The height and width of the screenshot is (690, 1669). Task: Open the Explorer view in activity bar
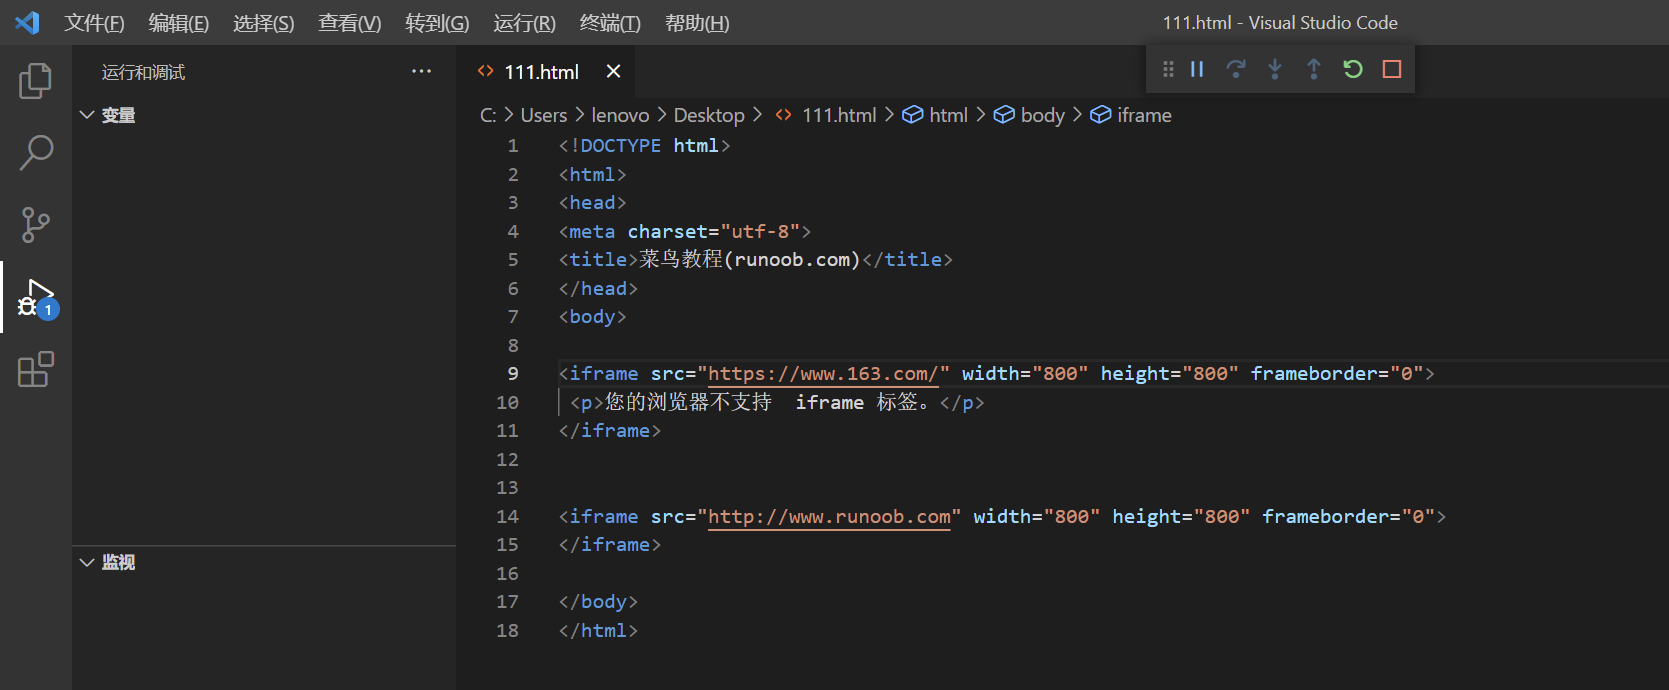pos(36,81)
